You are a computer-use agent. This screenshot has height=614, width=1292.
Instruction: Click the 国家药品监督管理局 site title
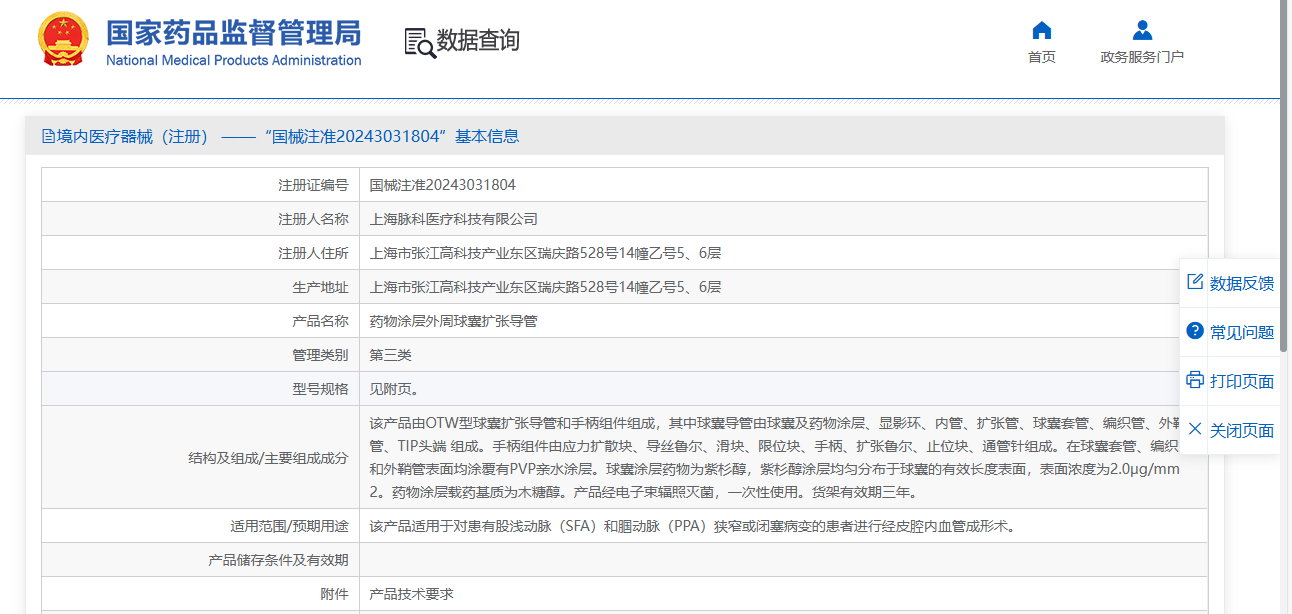pos(233,34)
